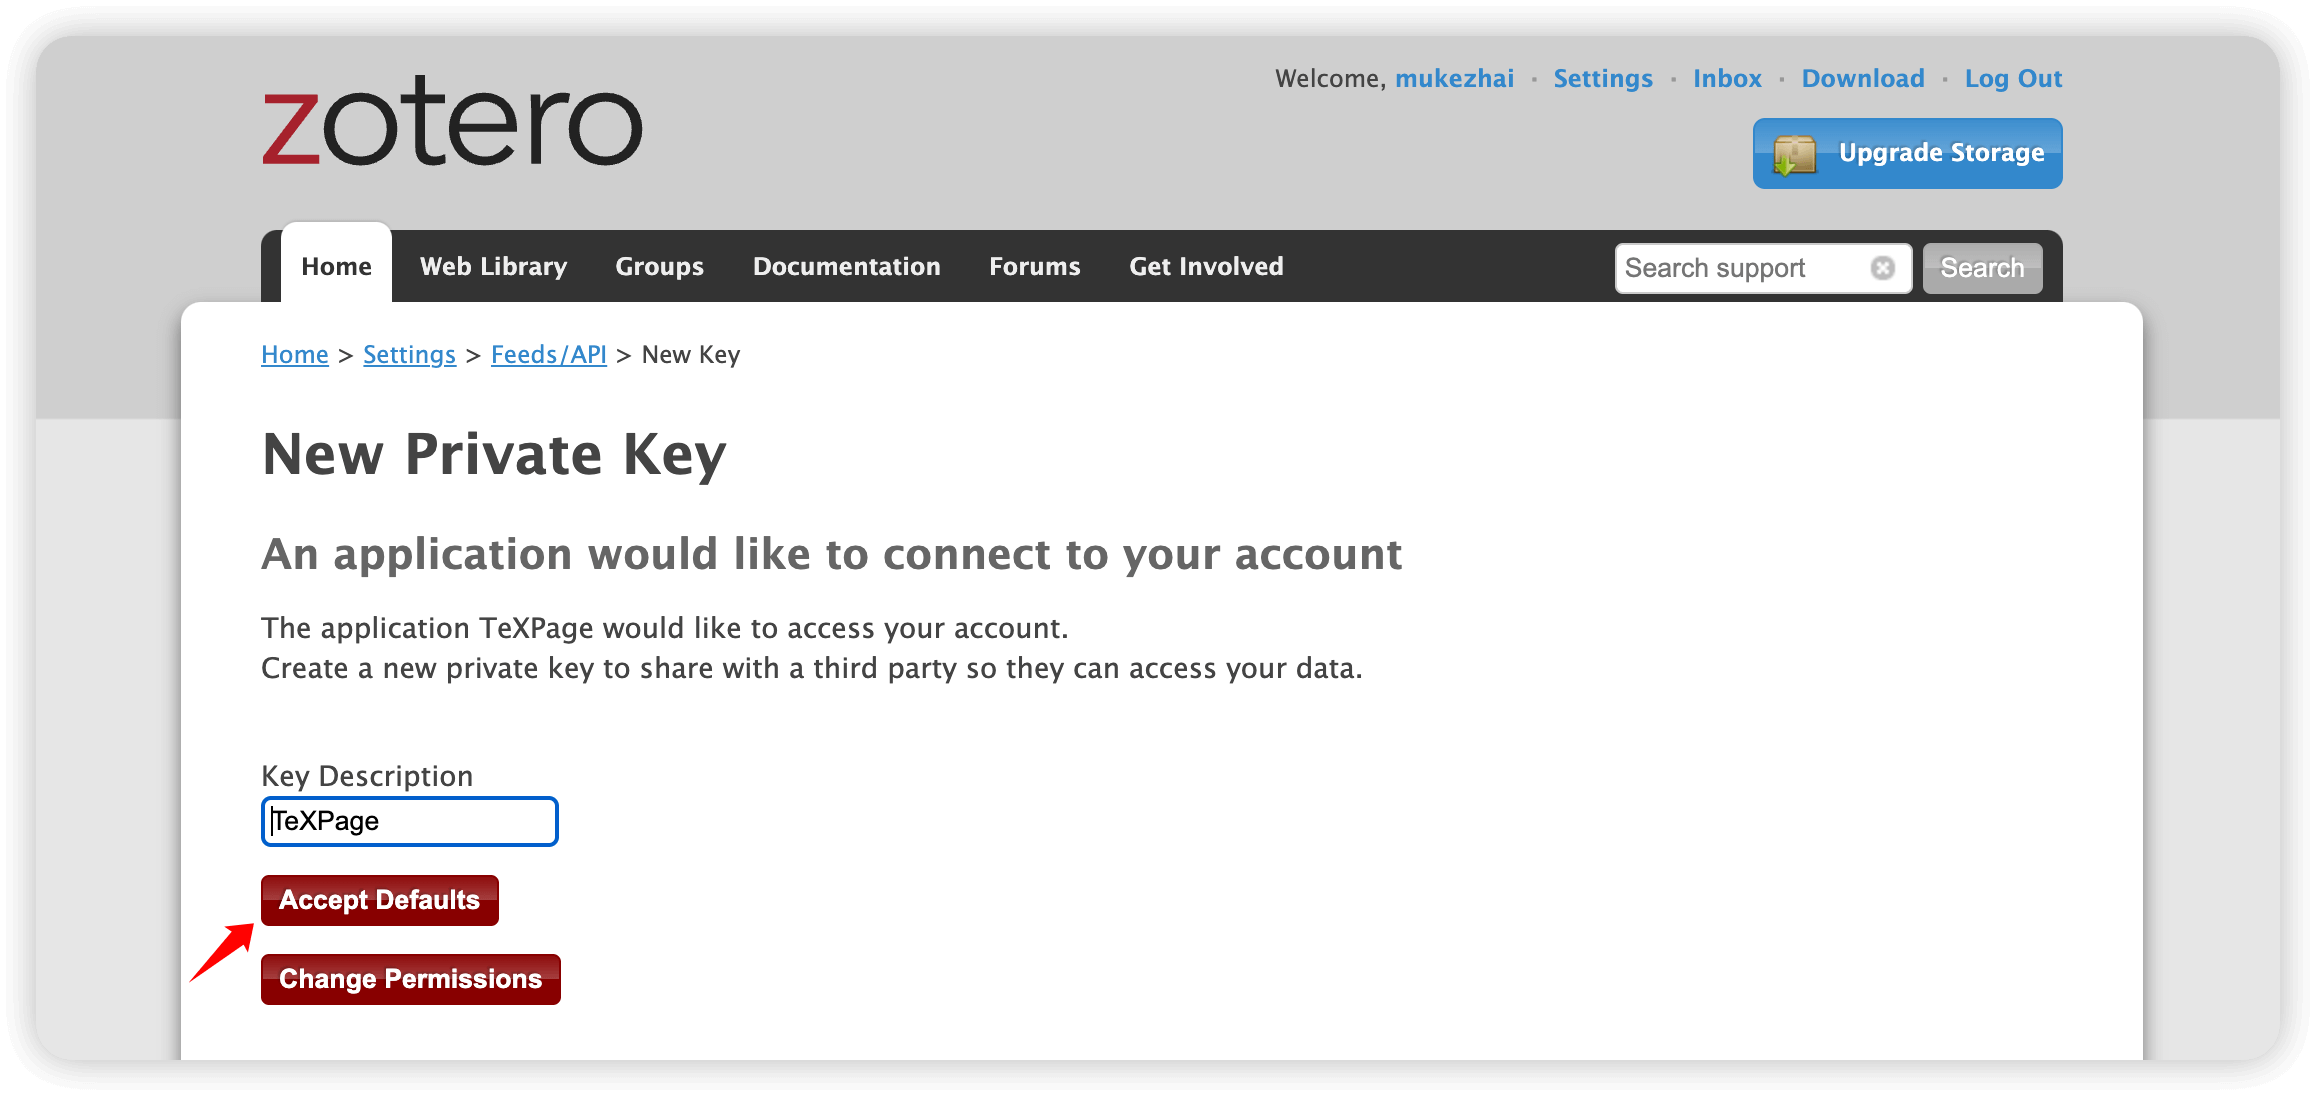Open the Feeds/API breadcrumb link

tap(549, 354)
